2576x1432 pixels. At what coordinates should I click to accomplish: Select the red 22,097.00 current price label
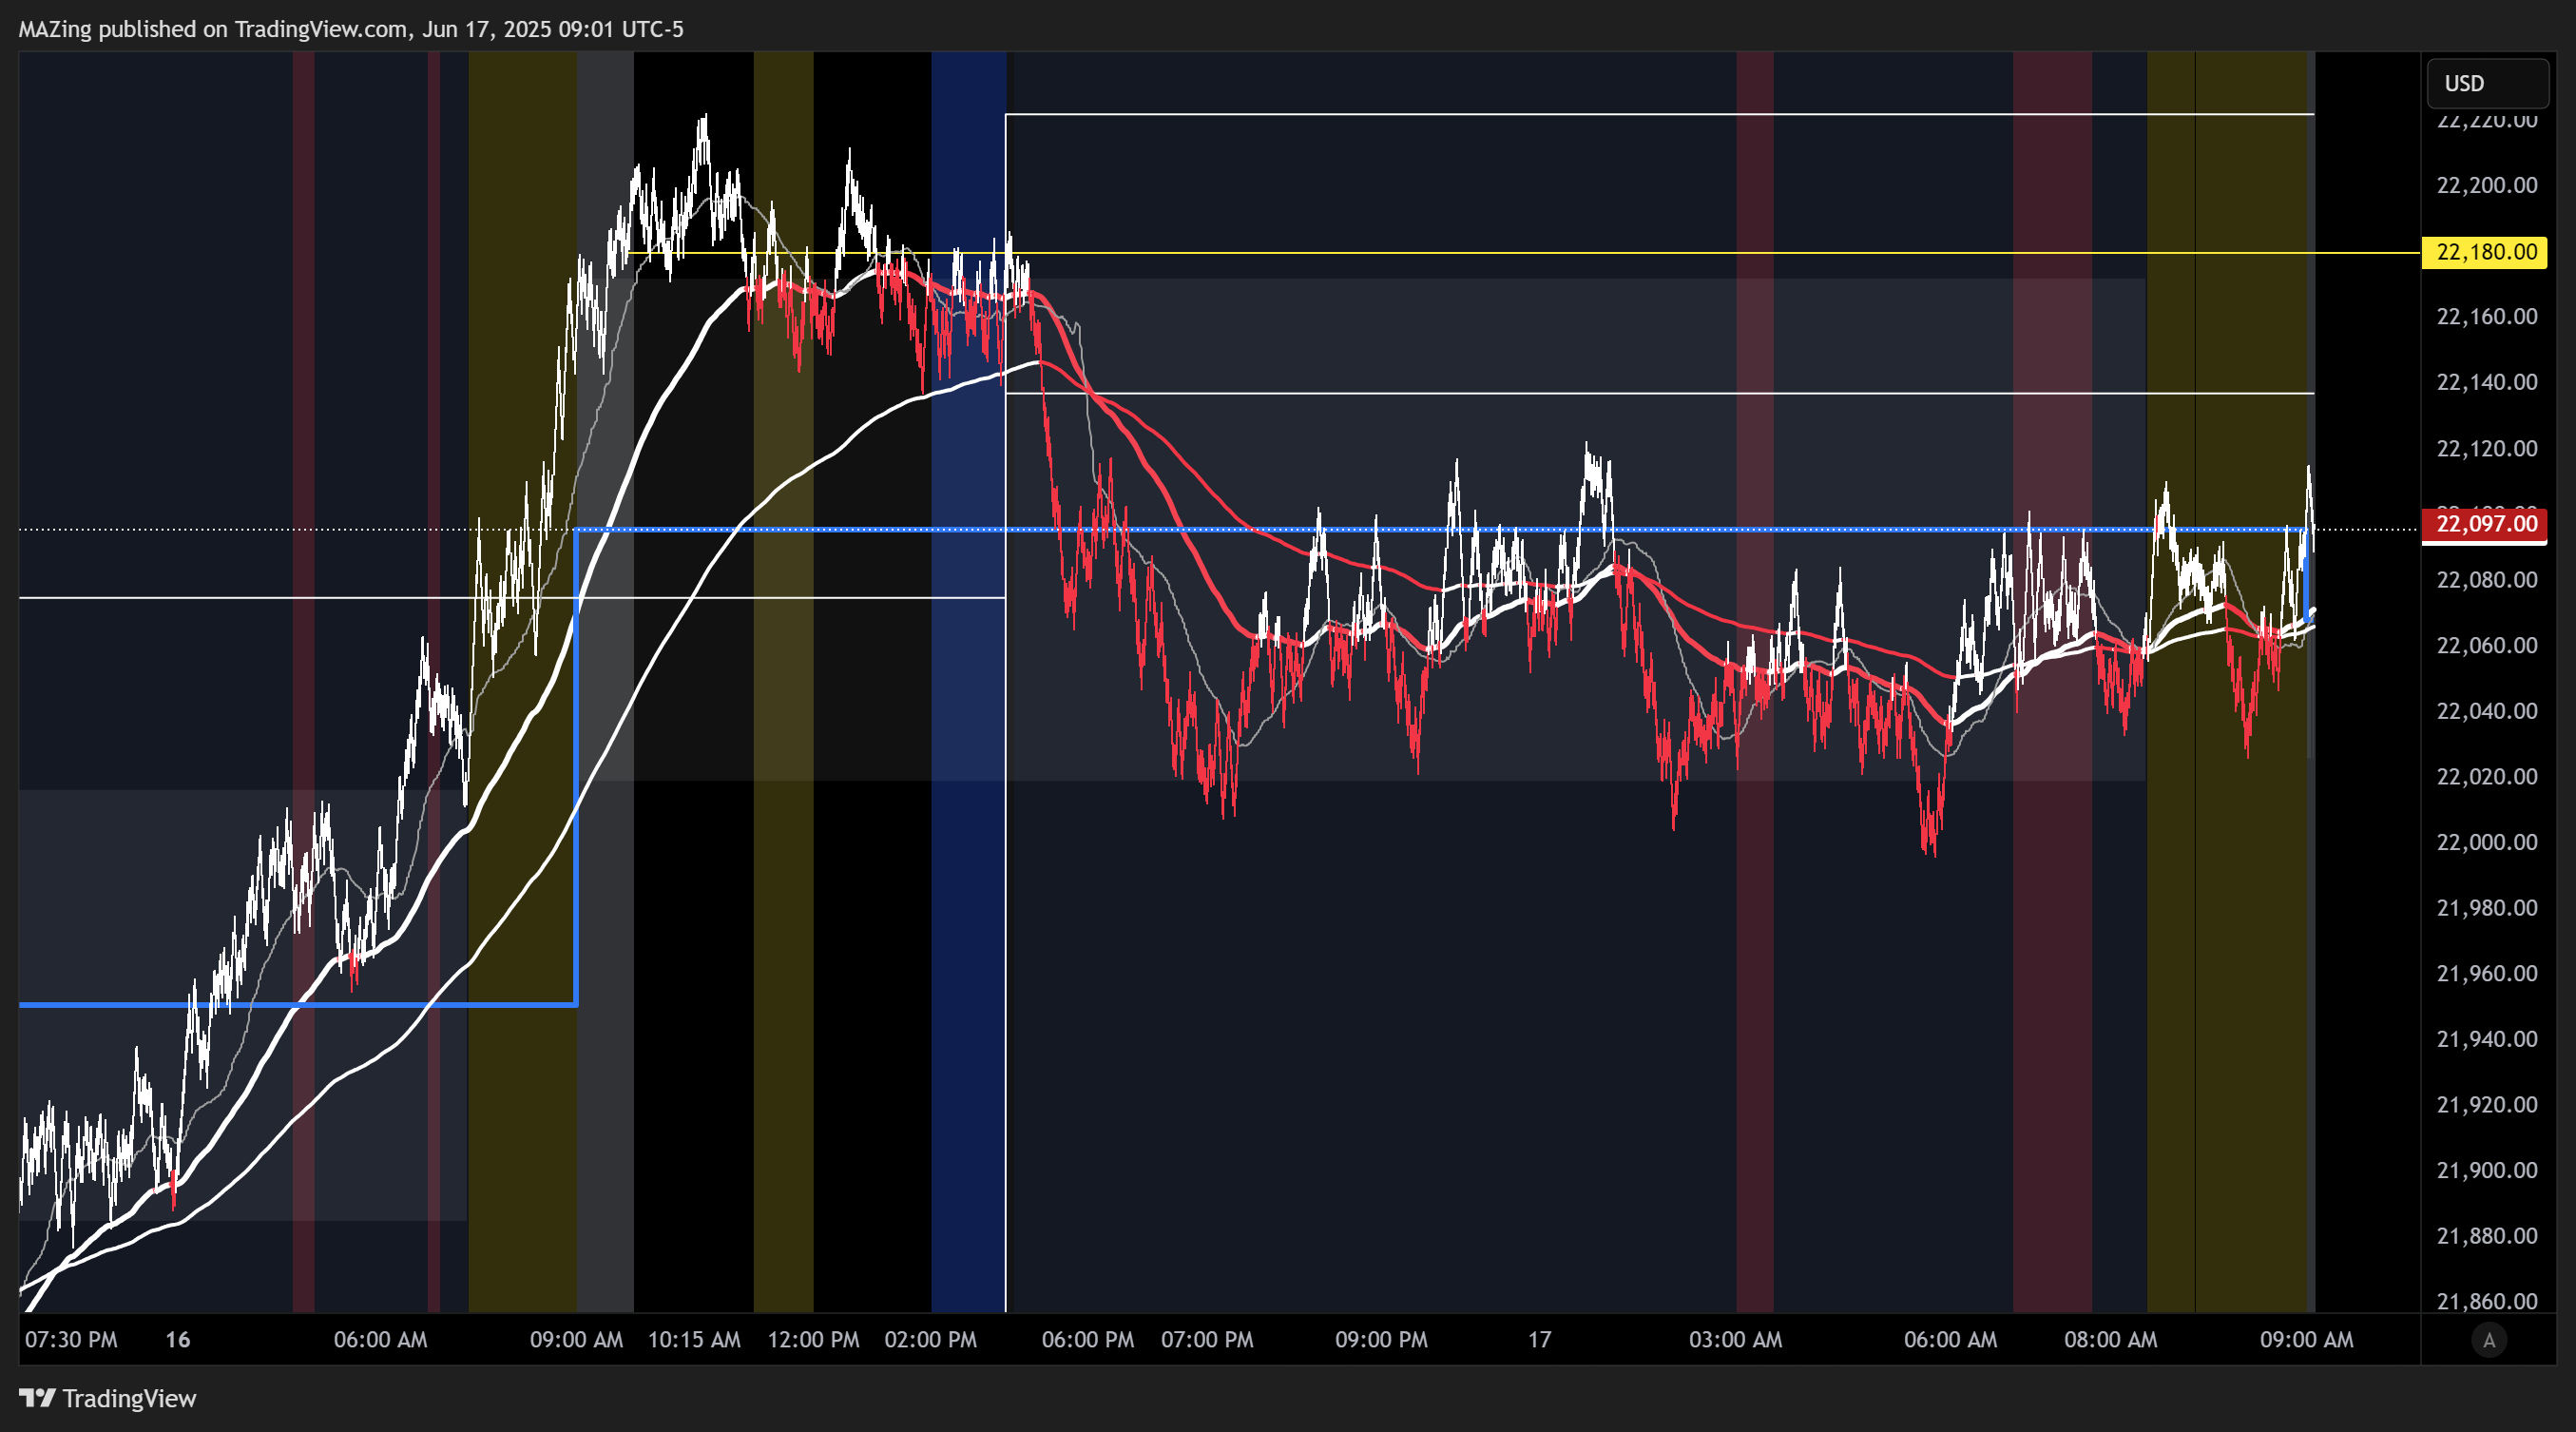click(2485, 524)
